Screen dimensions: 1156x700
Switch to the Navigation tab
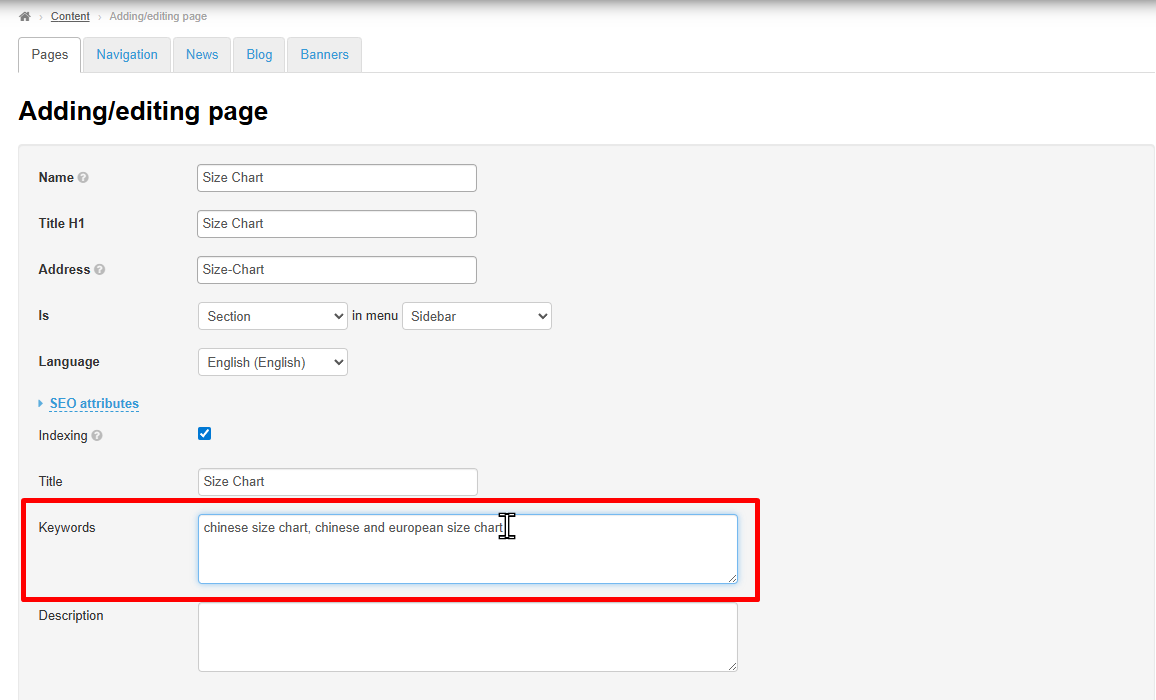(x=127, y=55)
